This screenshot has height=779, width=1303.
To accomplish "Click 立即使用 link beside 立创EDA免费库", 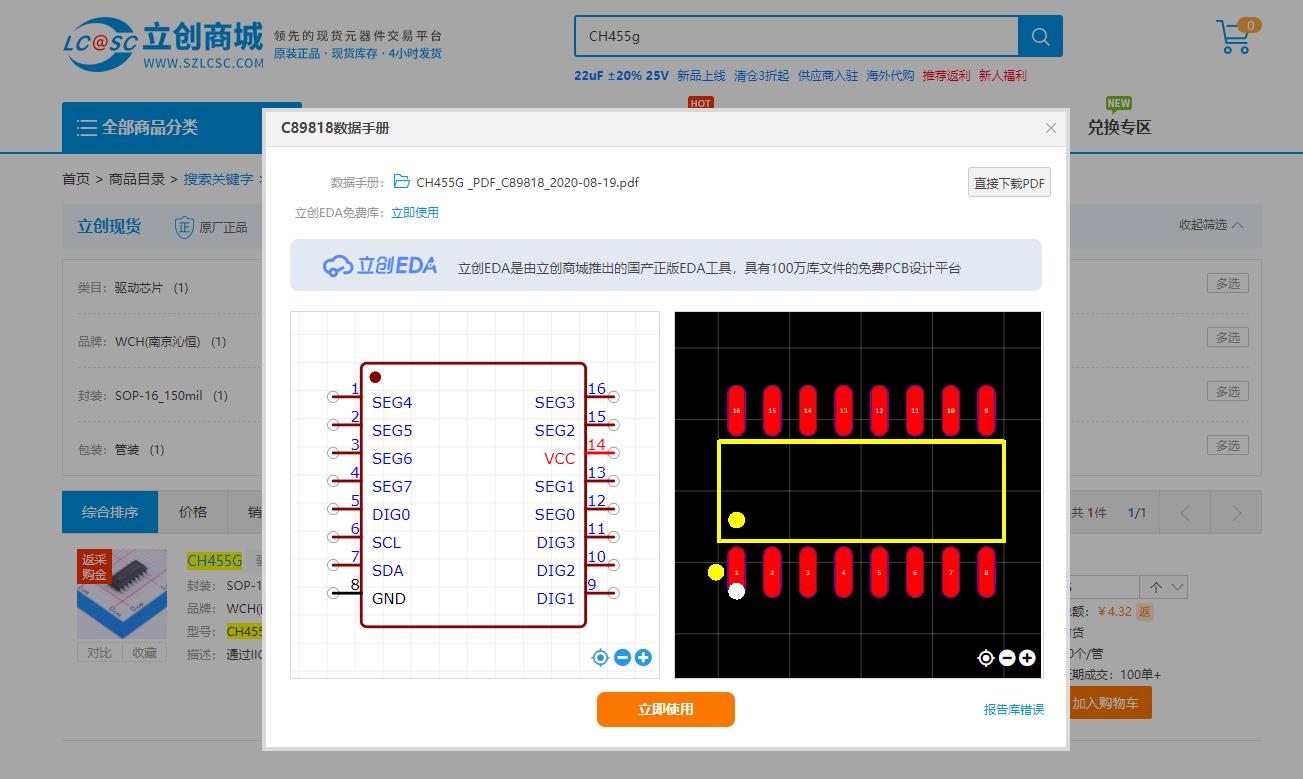I will (x=415, y=212).
